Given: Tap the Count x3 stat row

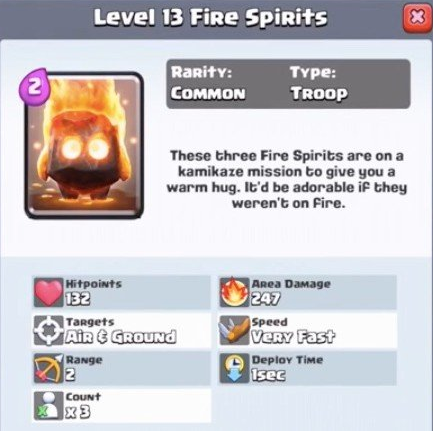Looking at the screenshot, I should 122,406.
